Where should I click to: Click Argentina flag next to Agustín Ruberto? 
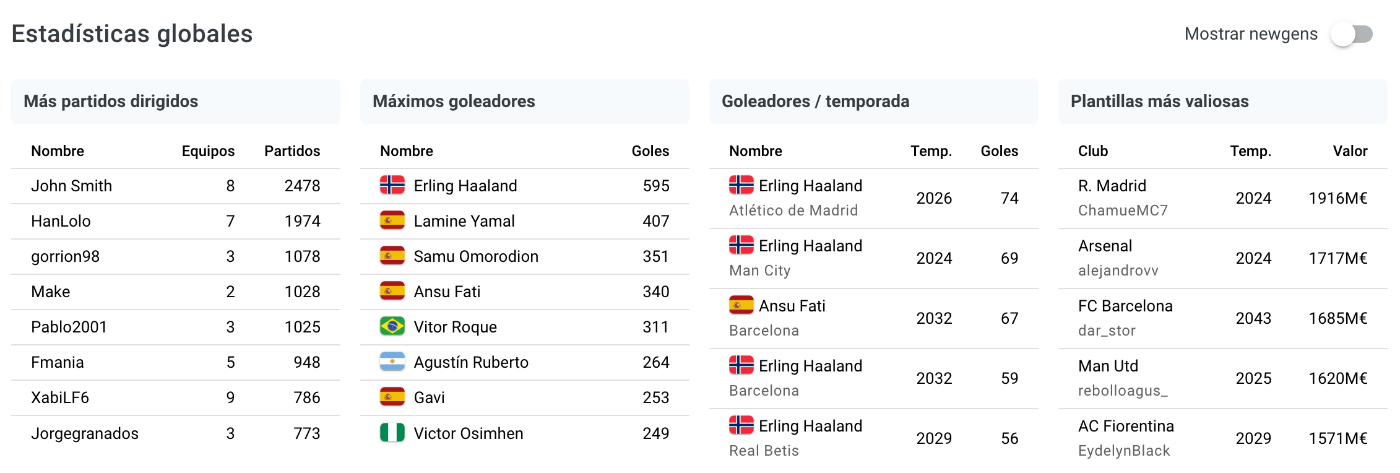[x=392, y=362]
